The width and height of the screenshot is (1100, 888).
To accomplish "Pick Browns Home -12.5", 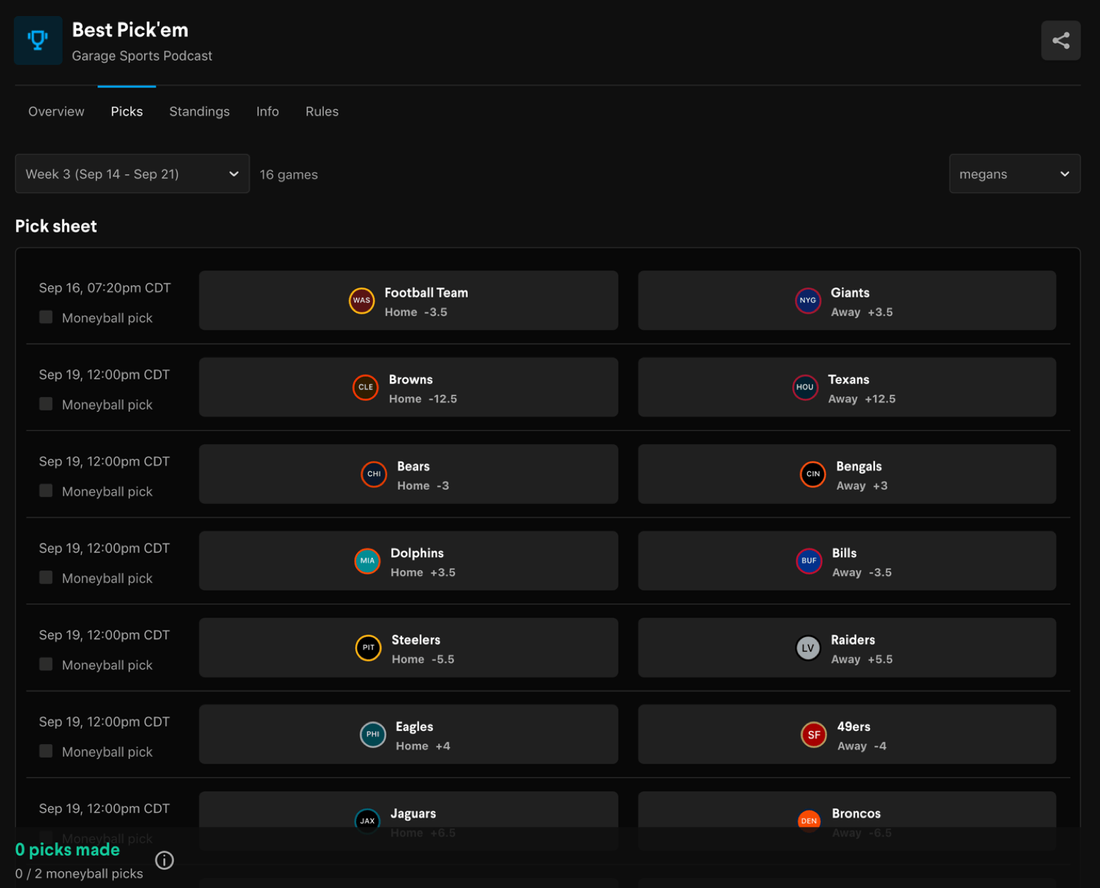I will tap(408, 387).
